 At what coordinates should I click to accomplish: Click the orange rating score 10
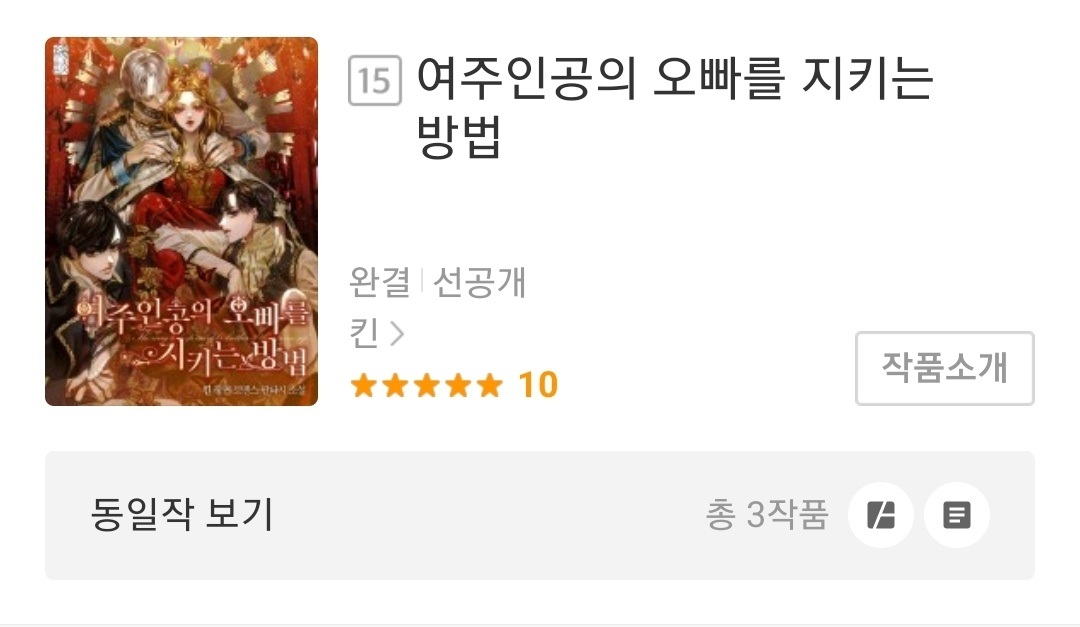coord(538,385)
